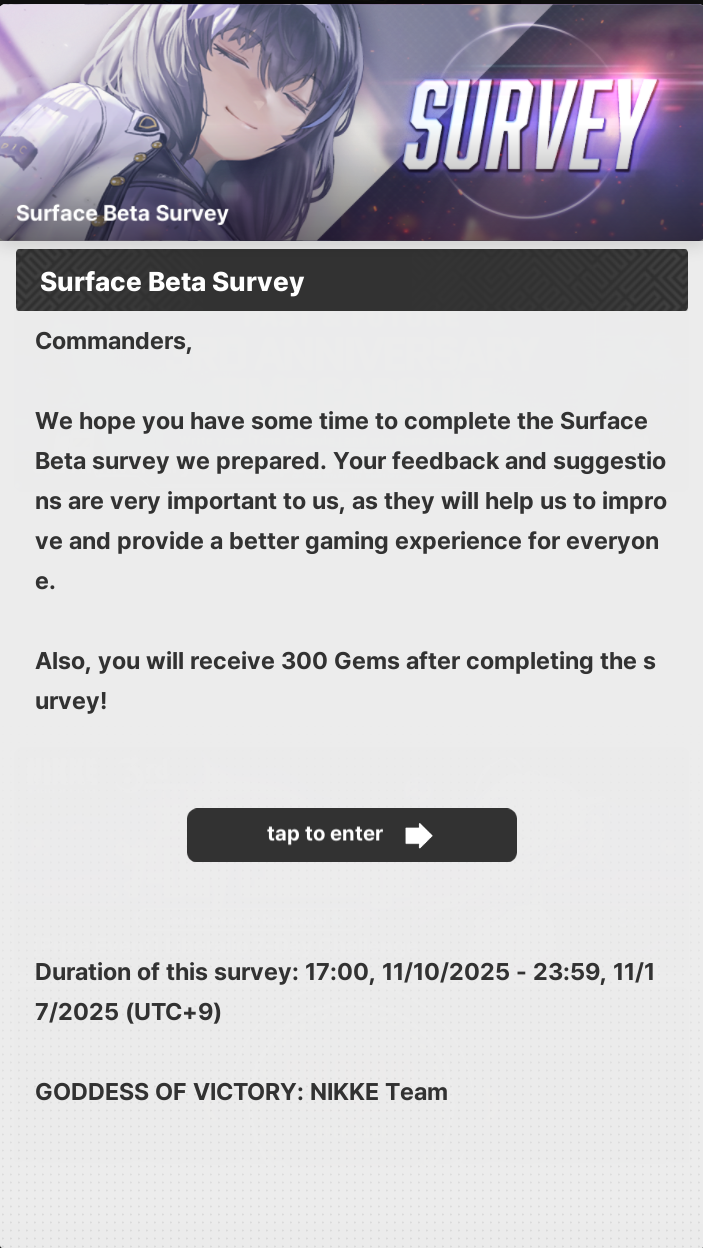The image size is (703, 1248).
Task: Click the line starting 'ns are very important'
Action: pos(350,501)
